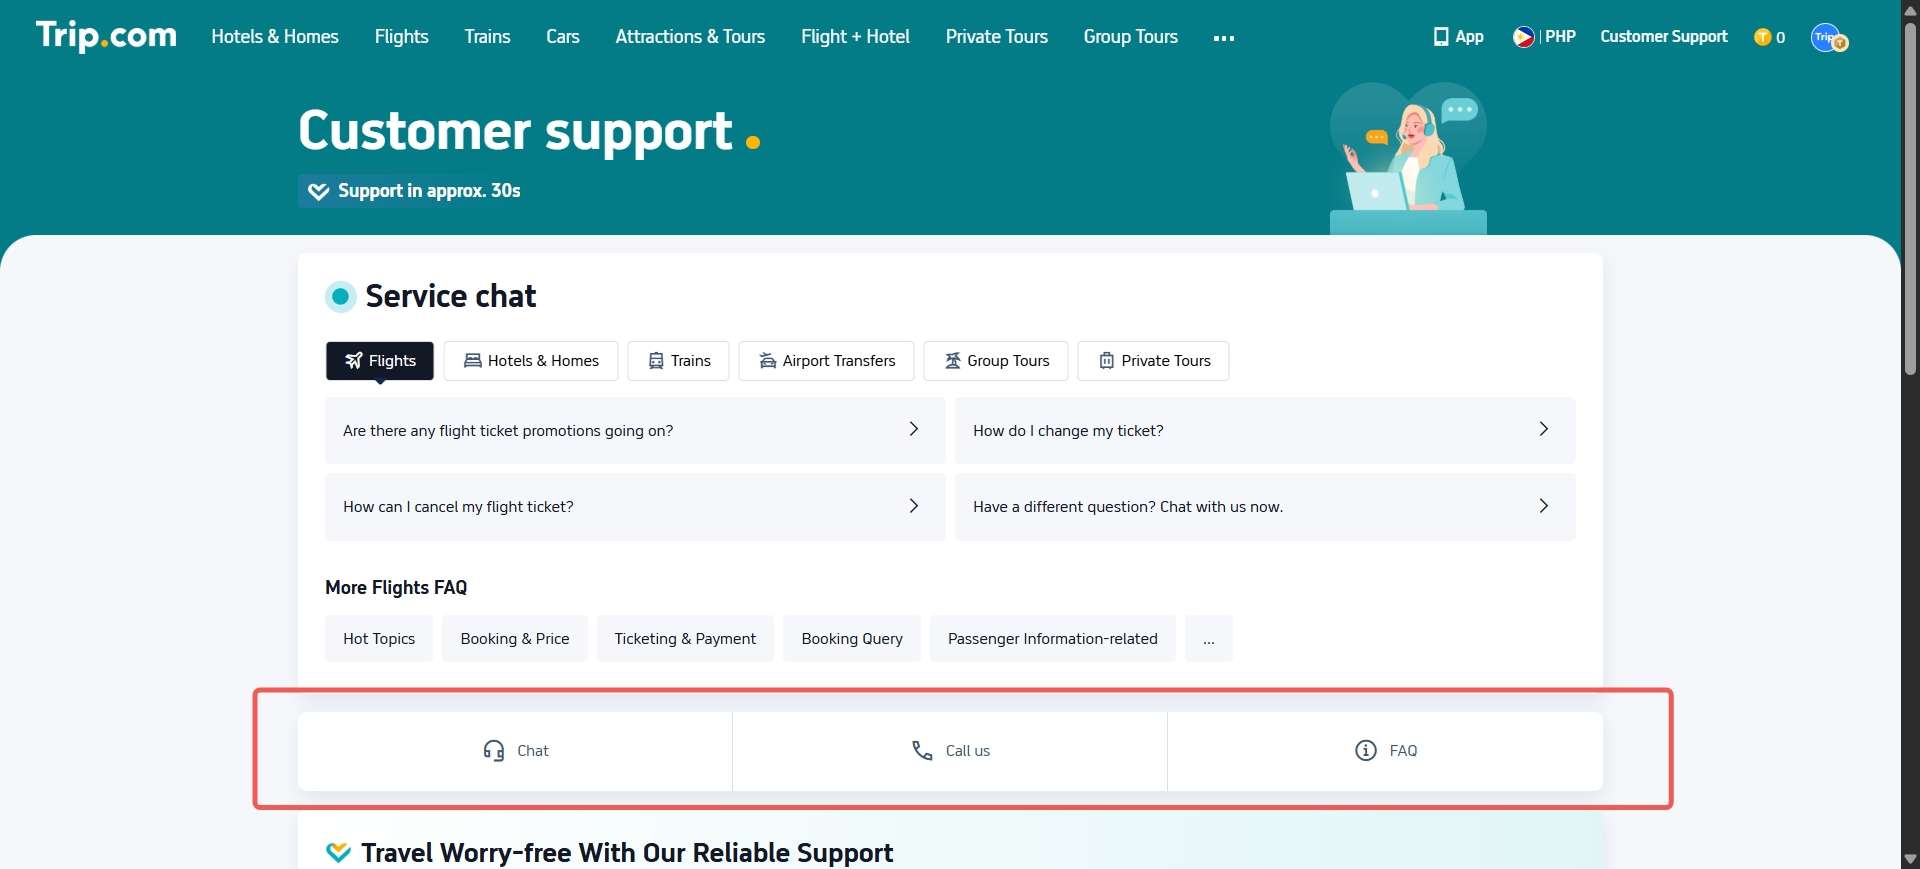The image size is (1920, 869).
Task: Click the Trip.com logo
Action: point(106,36)
